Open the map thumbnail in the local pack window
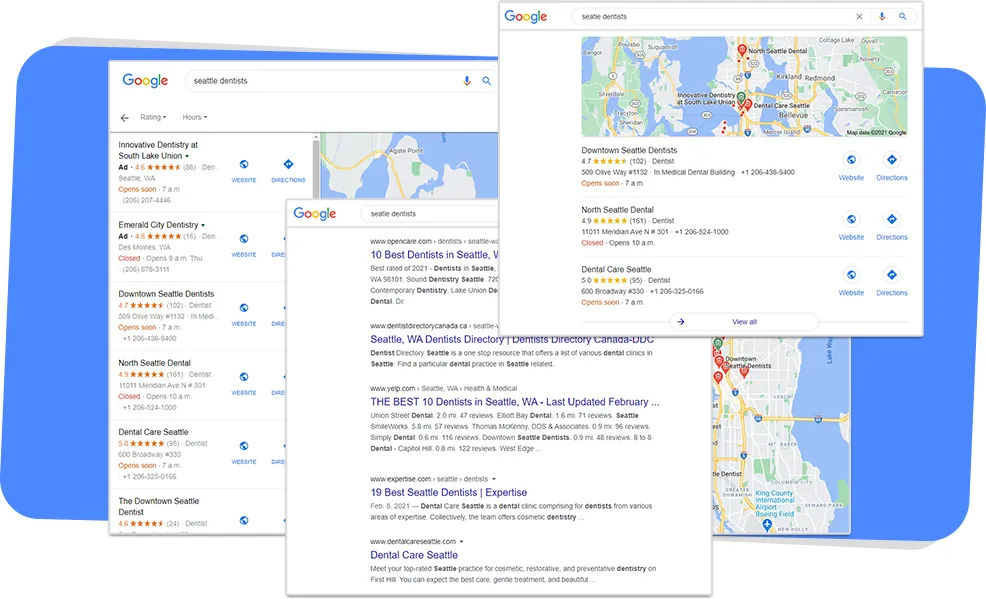 (x=744, y=87)
